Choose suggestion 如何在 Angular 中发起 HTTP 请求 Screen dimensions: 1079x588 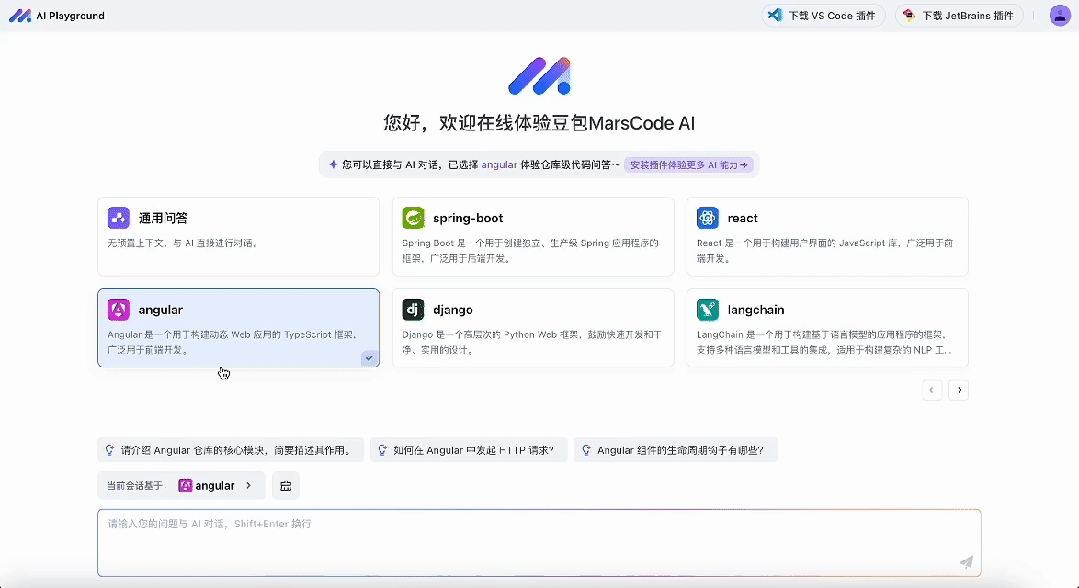(469, 450)
